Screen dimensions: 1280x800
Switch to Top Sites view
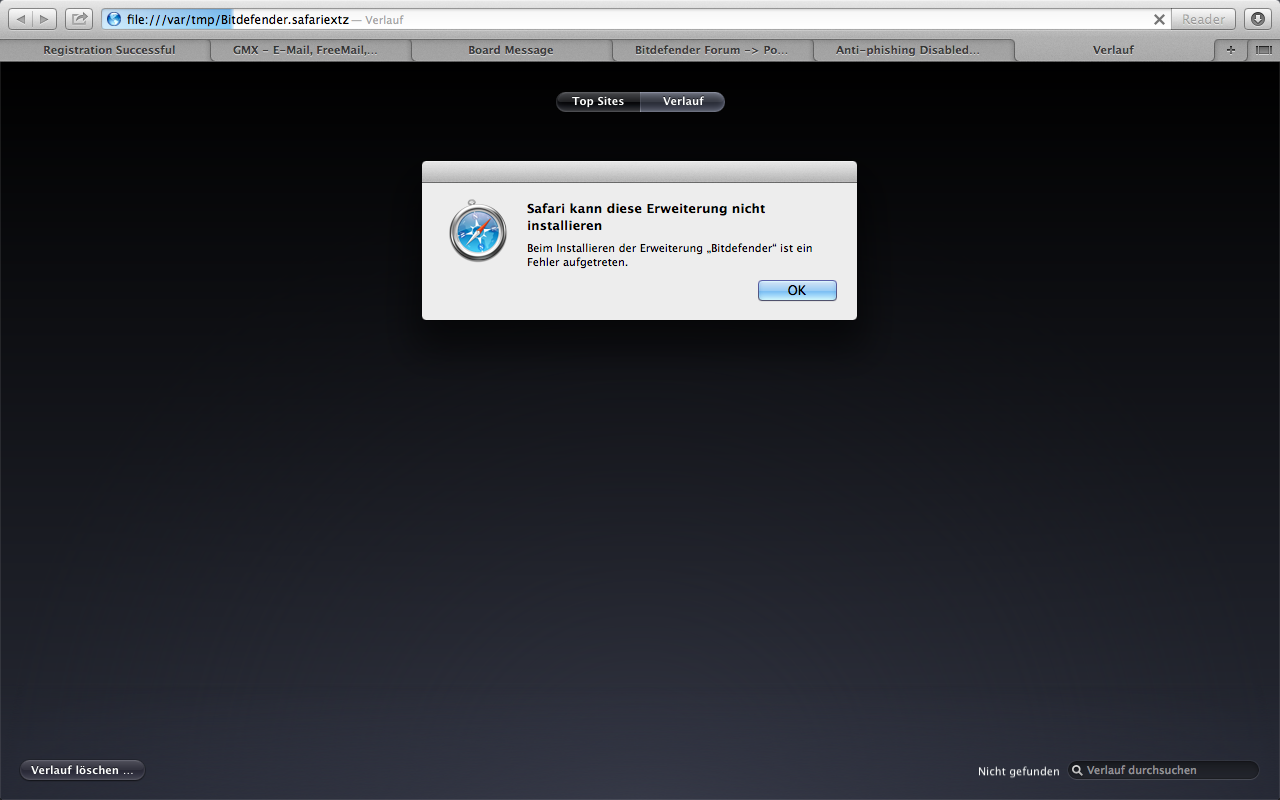[598, 101]
